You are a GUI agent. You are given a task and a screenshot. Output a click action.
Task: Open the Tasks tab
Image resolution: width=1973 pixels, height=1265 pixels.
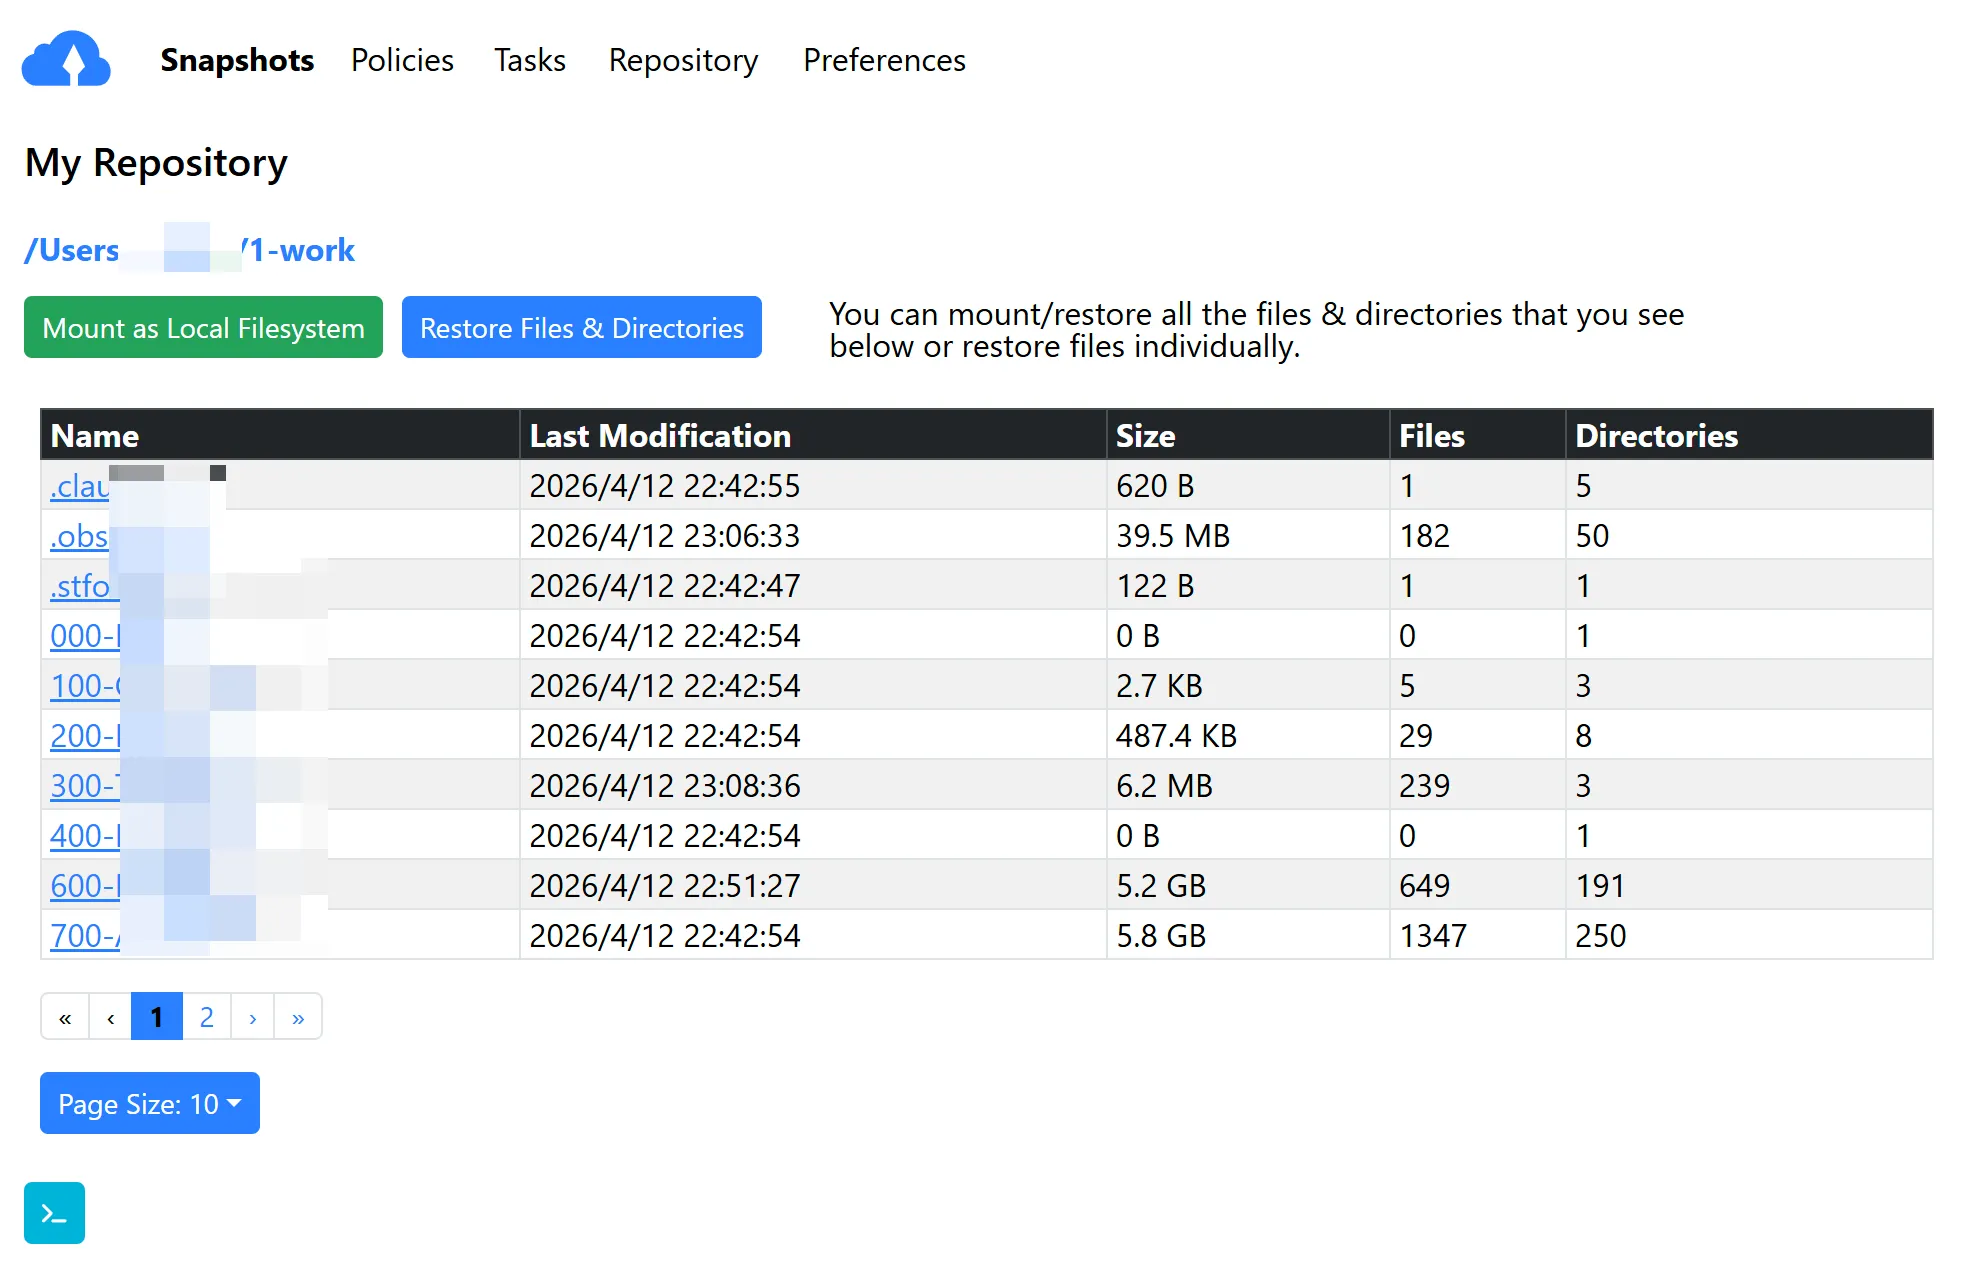tap(530, 60)
